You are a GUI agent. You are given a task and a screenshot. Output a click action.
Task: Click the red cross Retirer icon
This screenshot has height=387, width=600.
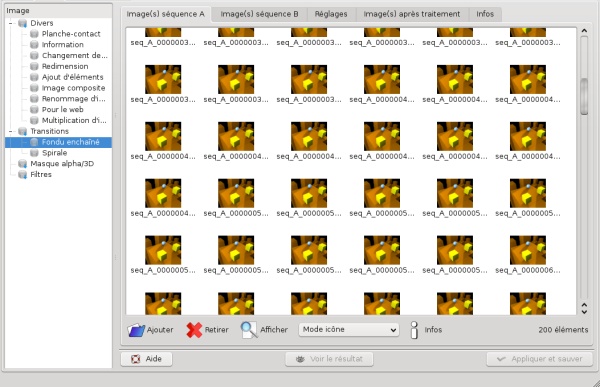[x=194, y=330]
